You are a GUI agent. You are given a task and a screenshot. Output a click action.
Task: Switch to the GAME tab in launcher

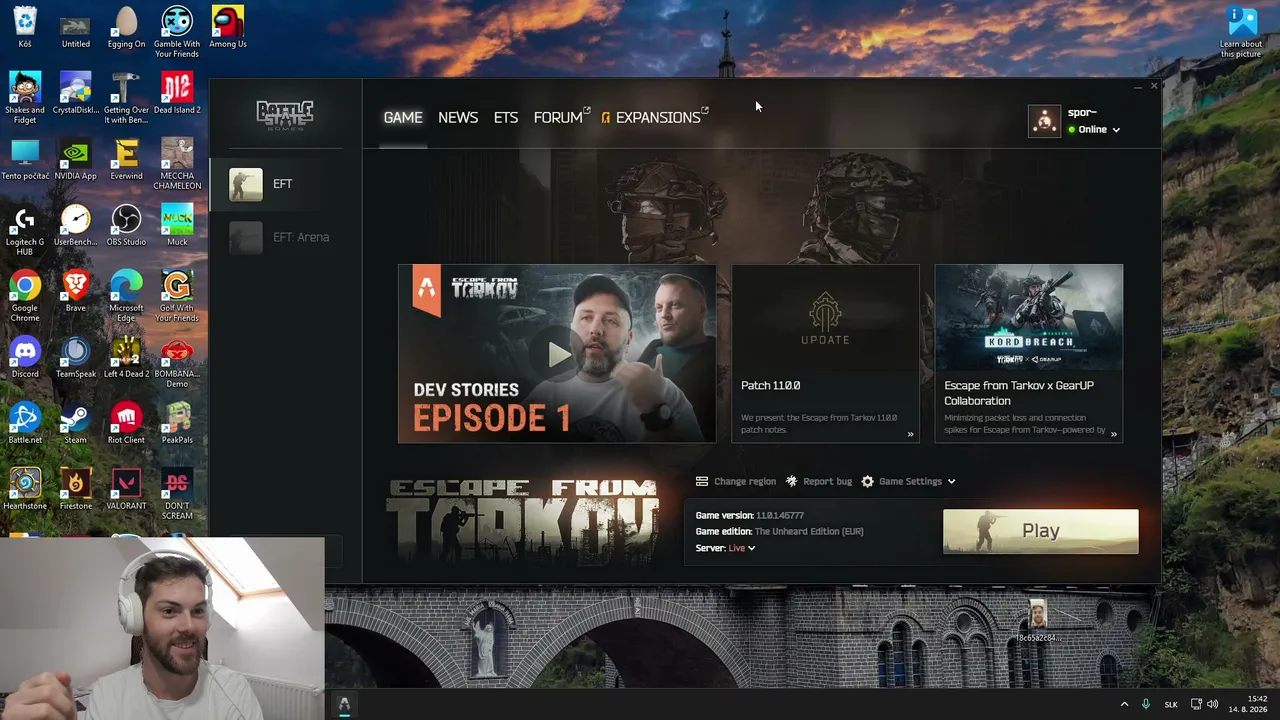tap(403, 117)
